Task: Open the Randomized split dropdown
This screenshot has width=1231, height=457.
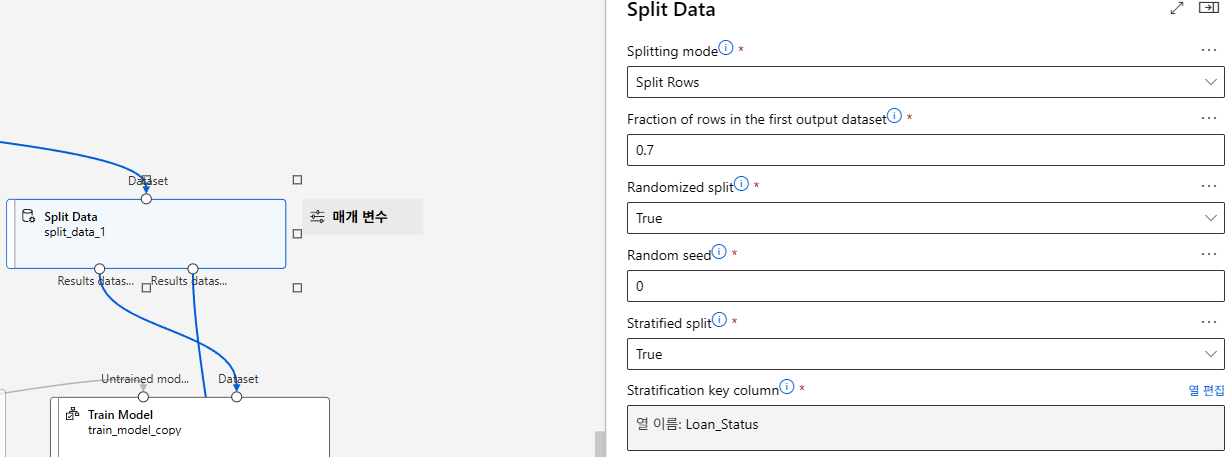Action: [925, 218]
